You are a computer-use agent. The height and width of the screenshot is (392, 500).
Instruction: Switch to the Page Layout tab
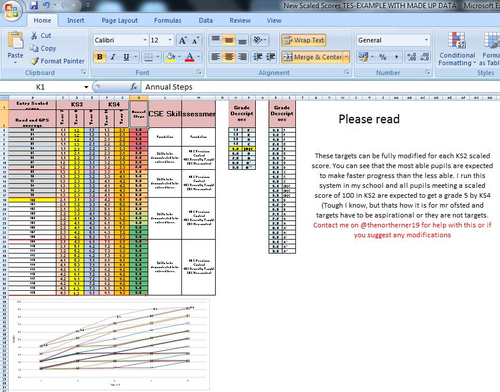119,21
